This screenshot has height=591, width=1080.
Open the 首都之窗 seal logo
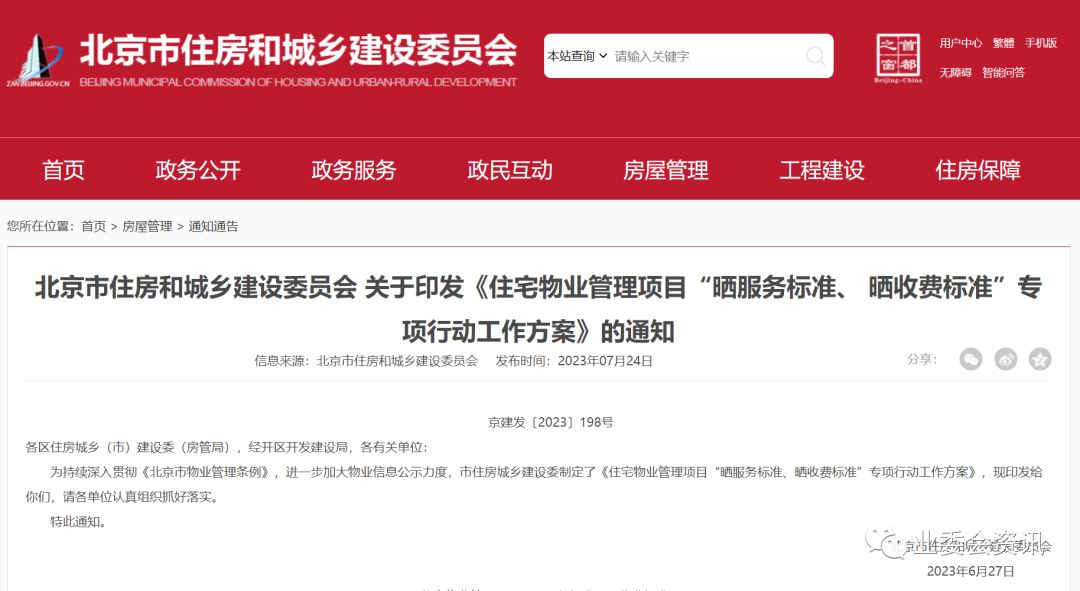(x=898, y=58)
